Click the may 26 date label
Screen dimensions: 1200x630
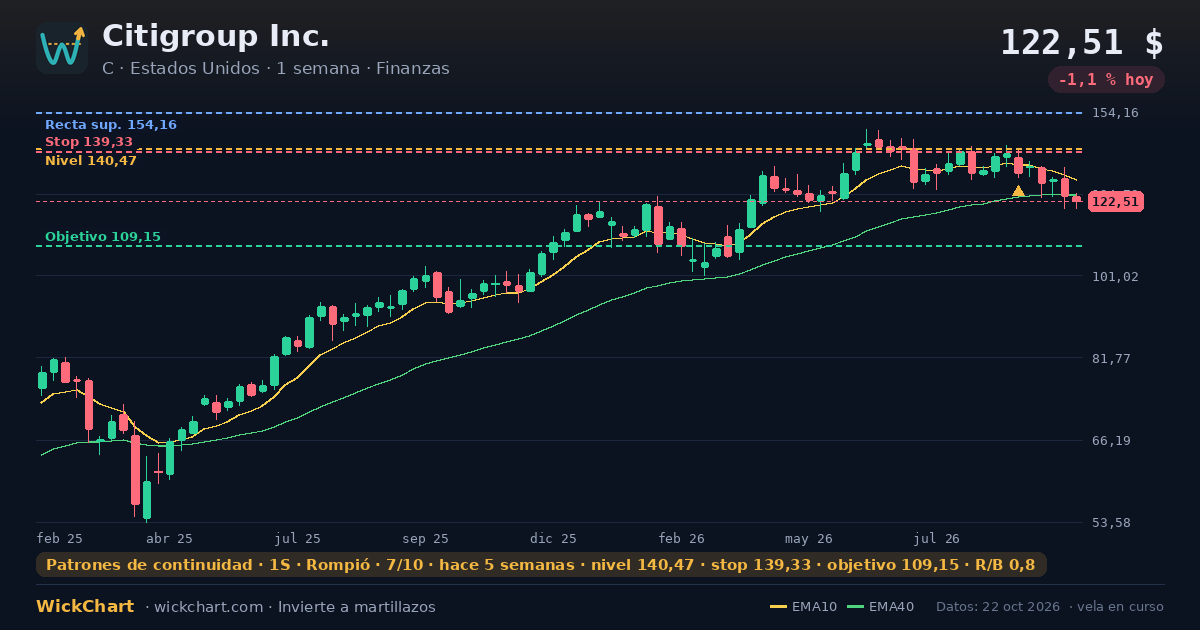tap(809, 538)
